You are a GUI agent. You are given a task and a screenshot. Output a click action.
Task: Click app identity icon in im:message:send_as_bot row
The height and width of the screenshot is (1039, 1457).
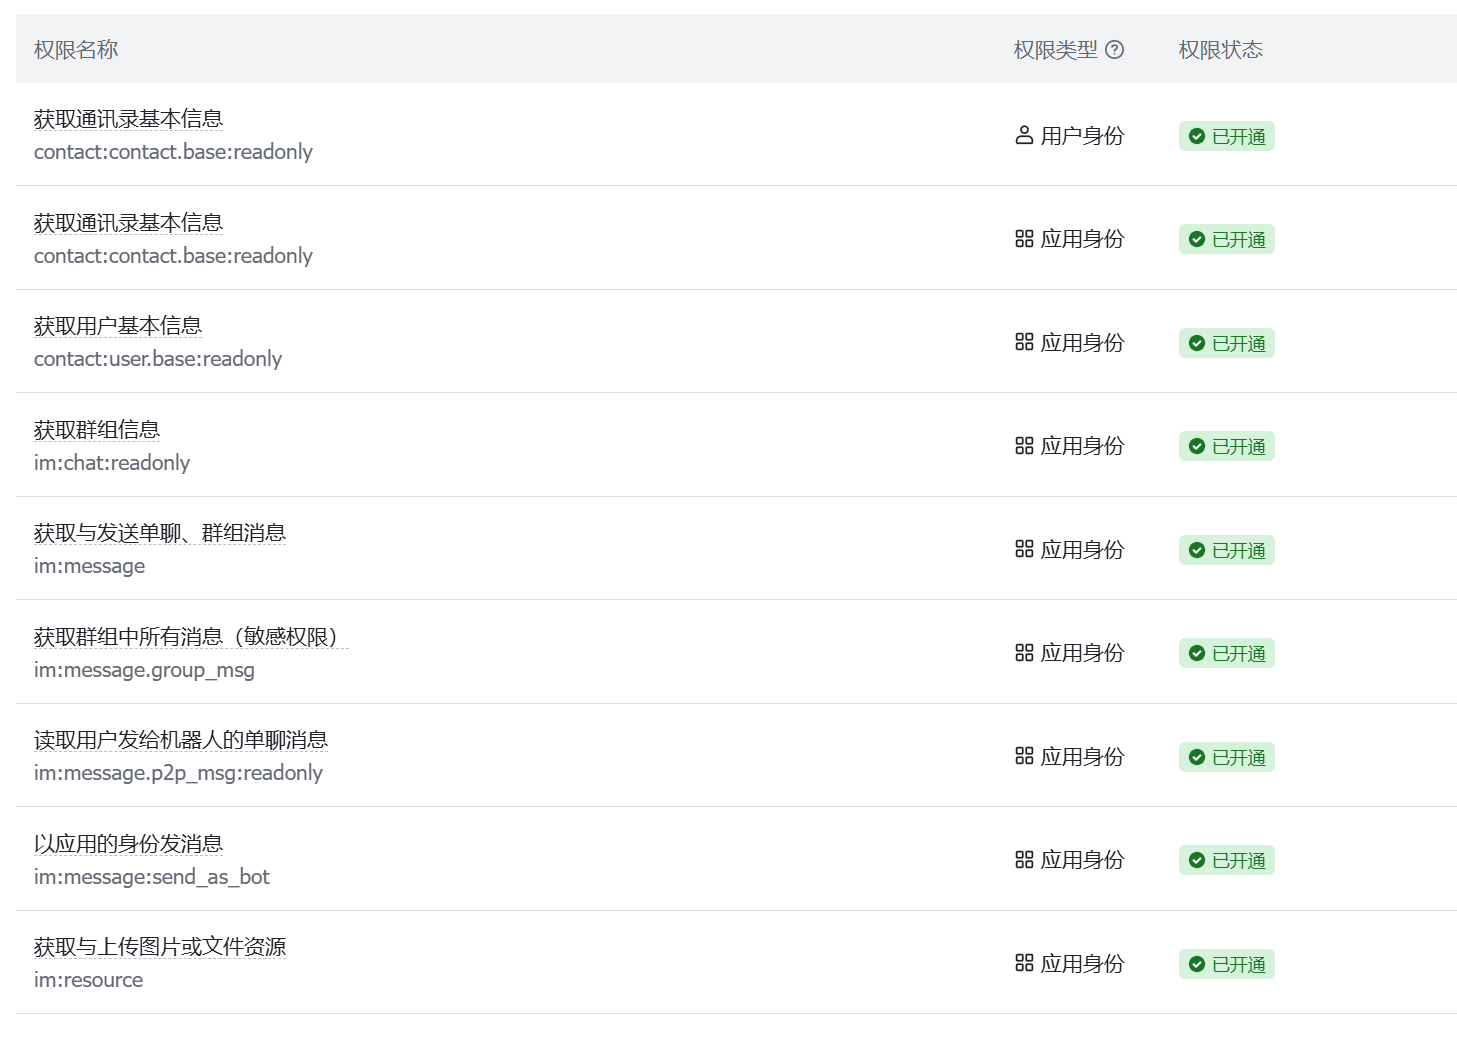coord(1024,860)
